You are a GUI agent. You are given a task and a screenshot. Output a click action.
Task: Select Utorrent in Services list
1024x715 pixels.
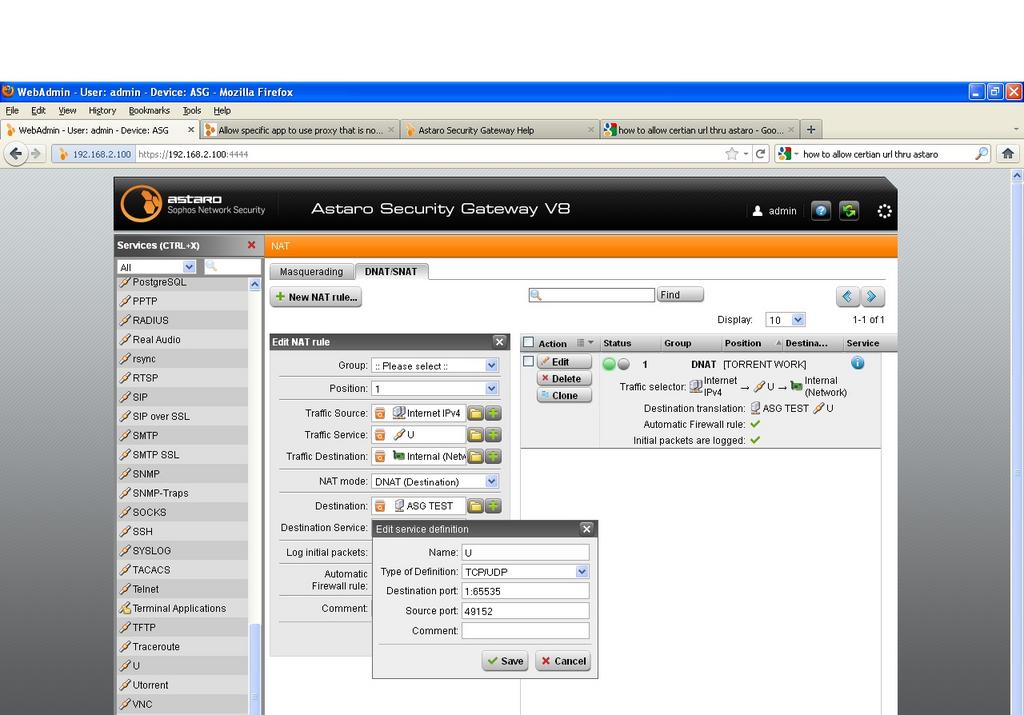tap(182, 685)
